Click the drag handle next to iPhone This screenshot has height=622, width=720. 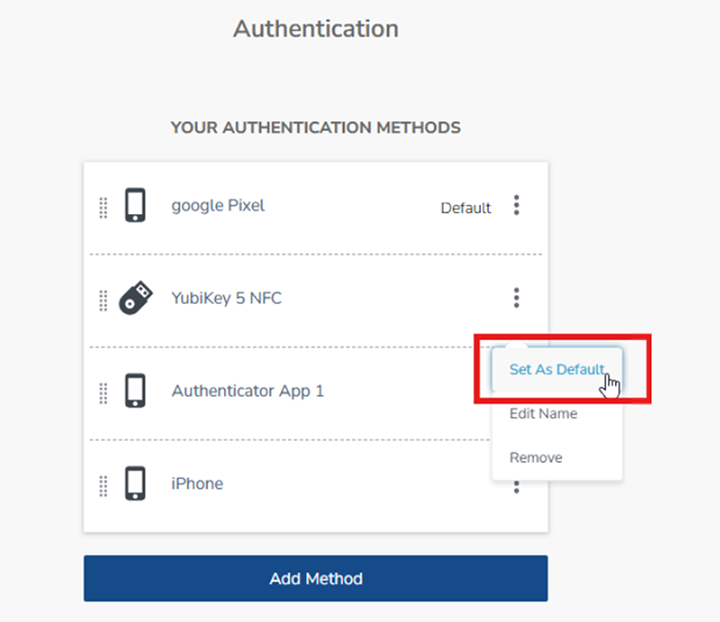click(x=102, y=485)
